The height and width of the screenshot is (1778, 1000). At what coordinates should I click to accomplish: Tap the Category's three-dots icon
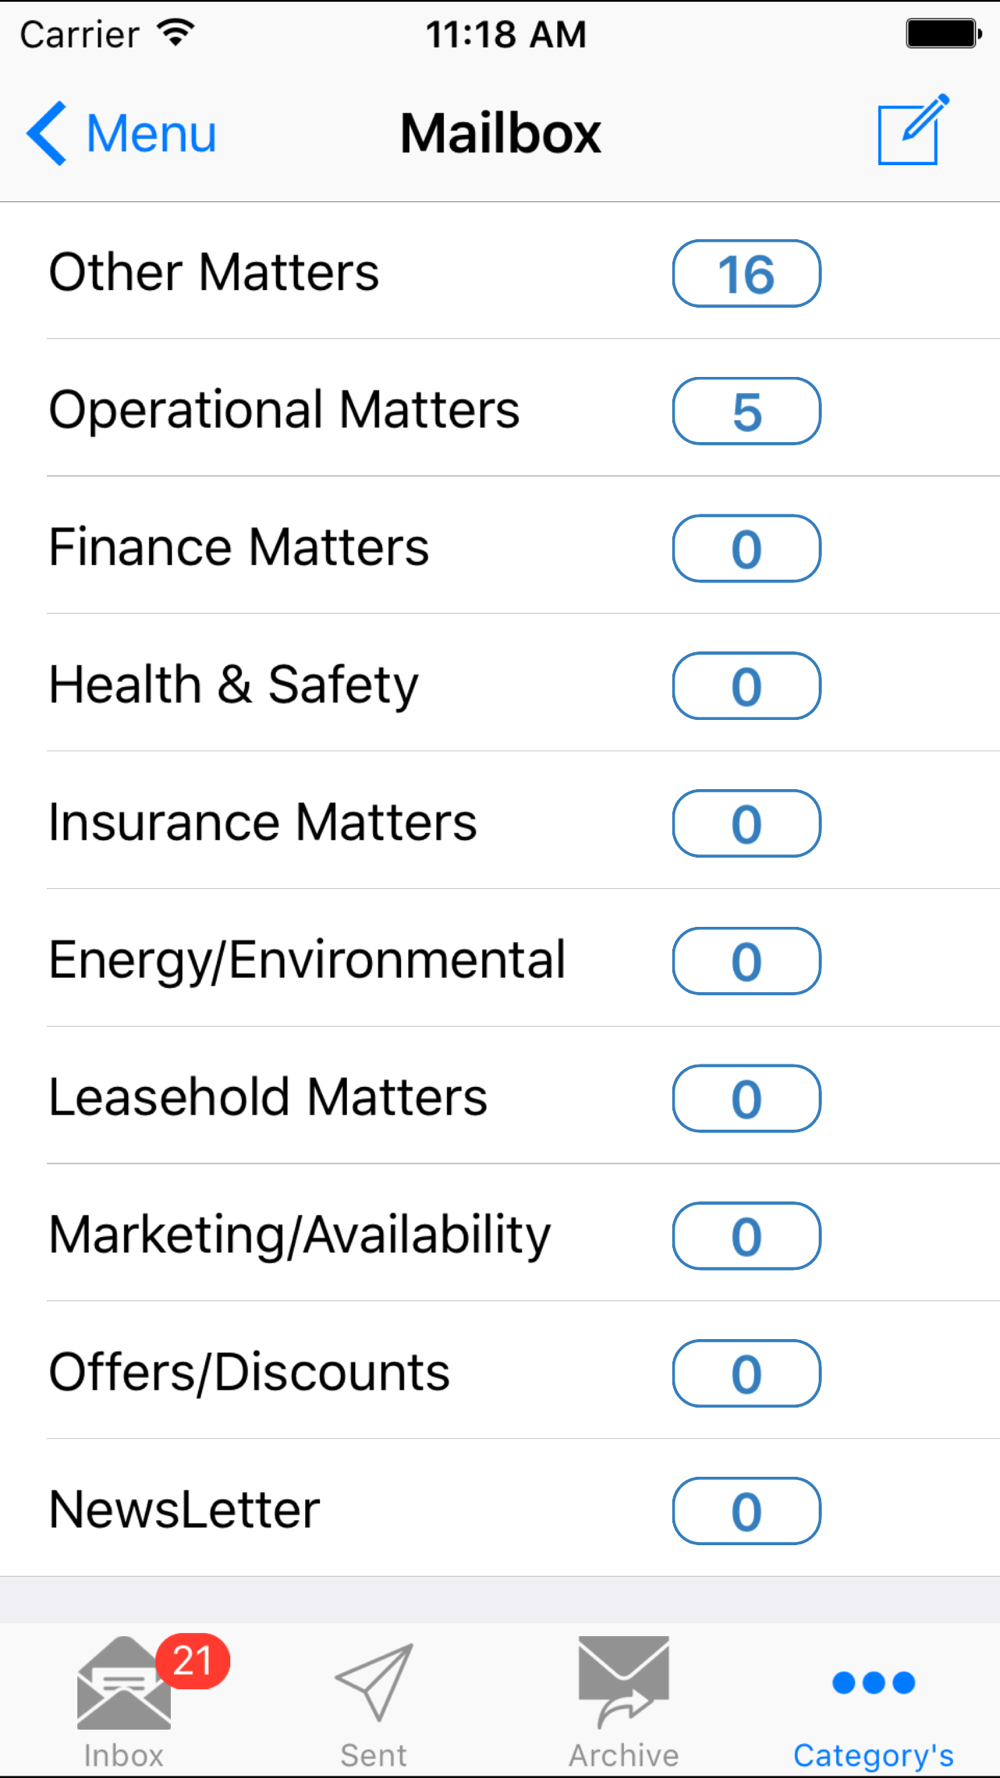click(873, 1683)
